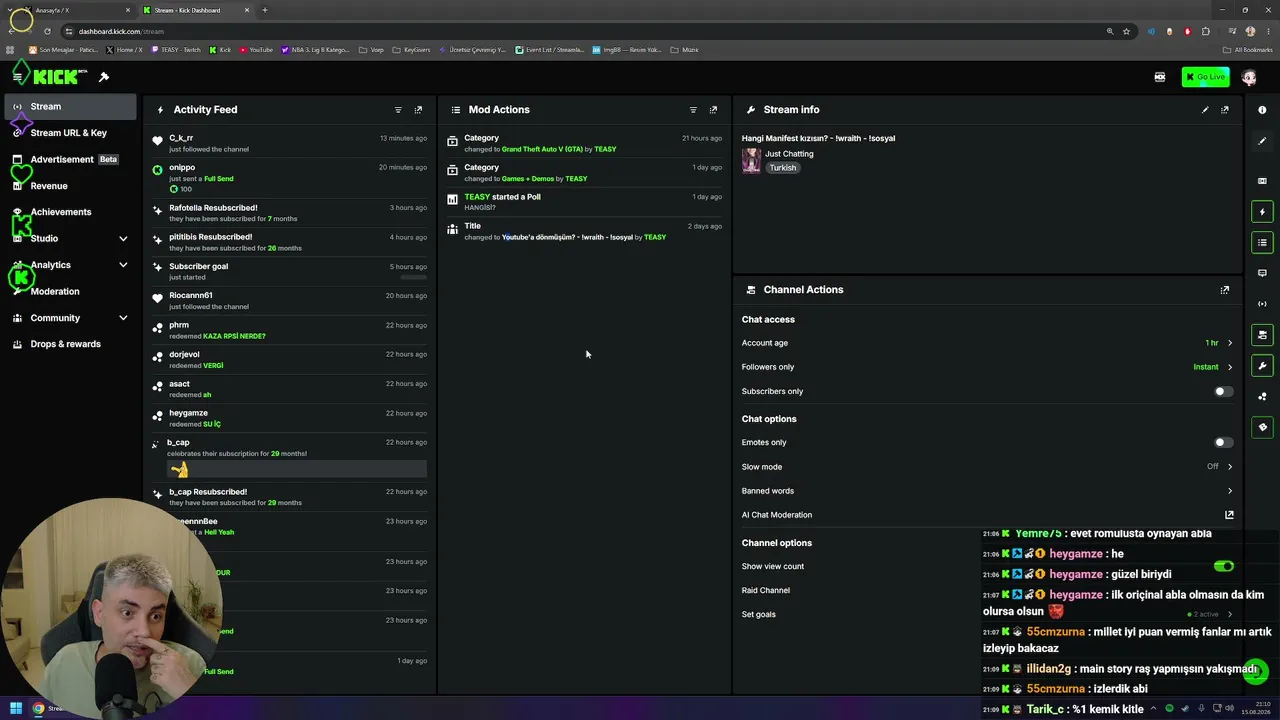Click the Go Live button
The height and width of the screenshot is (720, 1280).
1205,77
